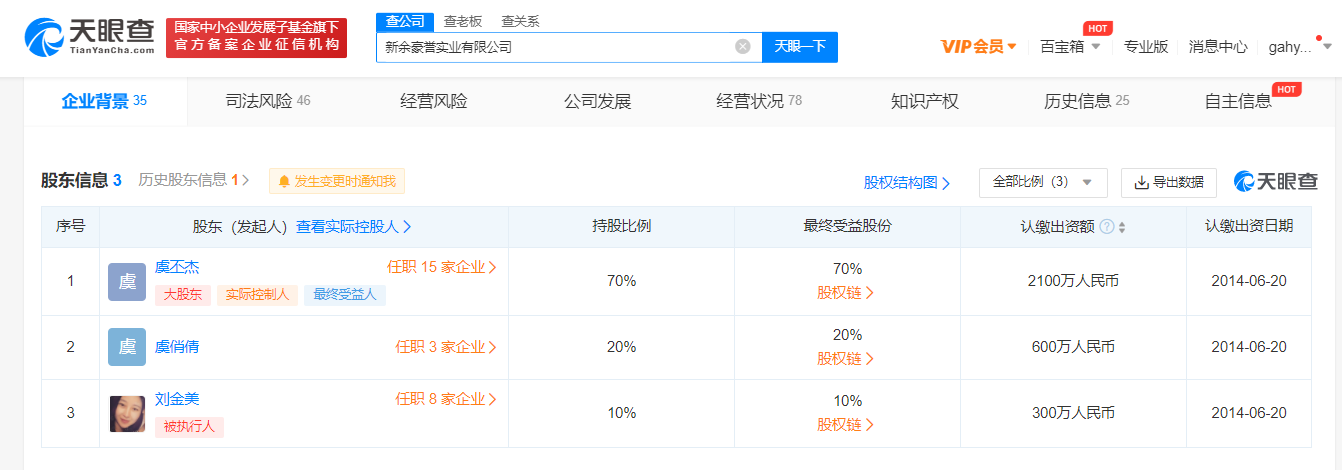Click 虞丕杰's blue avatar icon
This screenshot has height=470, width=1342.
coord(127,281)
